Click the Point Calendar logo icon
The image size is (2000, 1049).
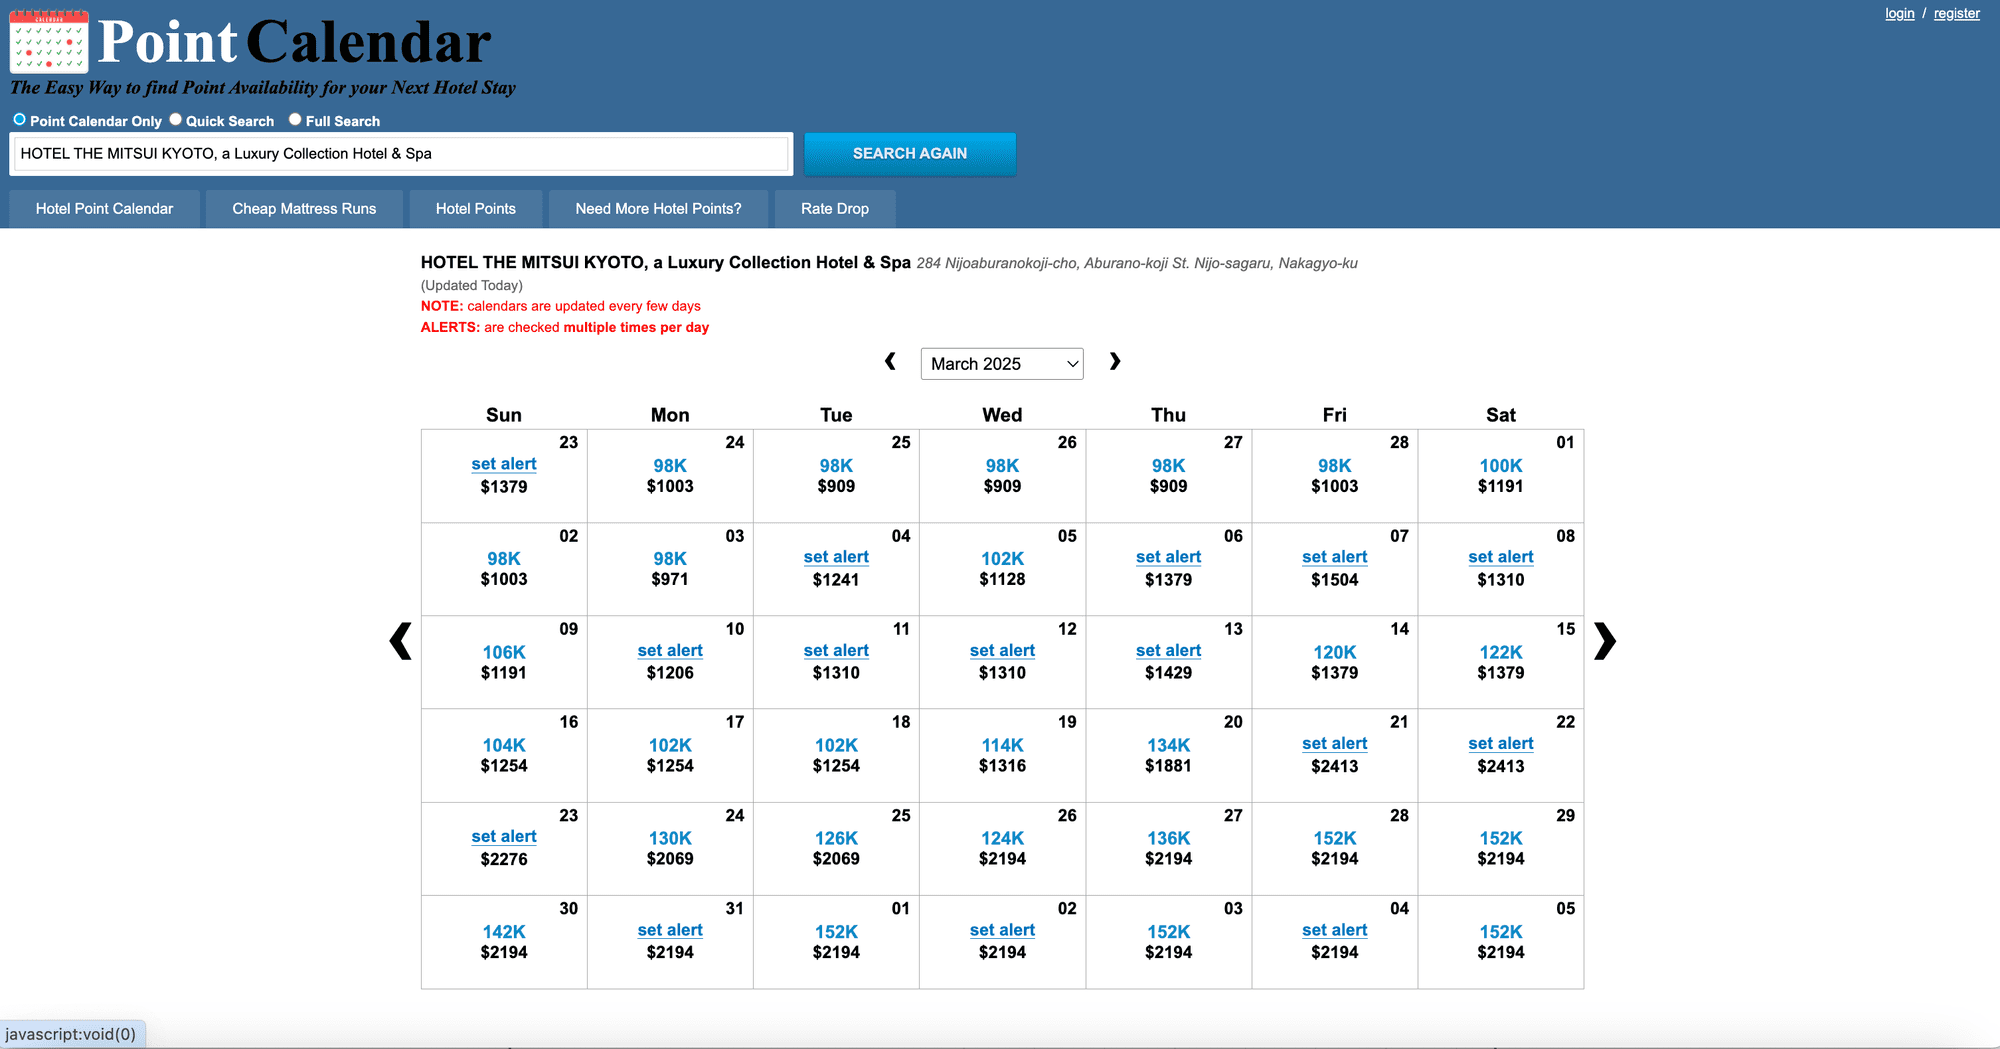coord(49,42)
